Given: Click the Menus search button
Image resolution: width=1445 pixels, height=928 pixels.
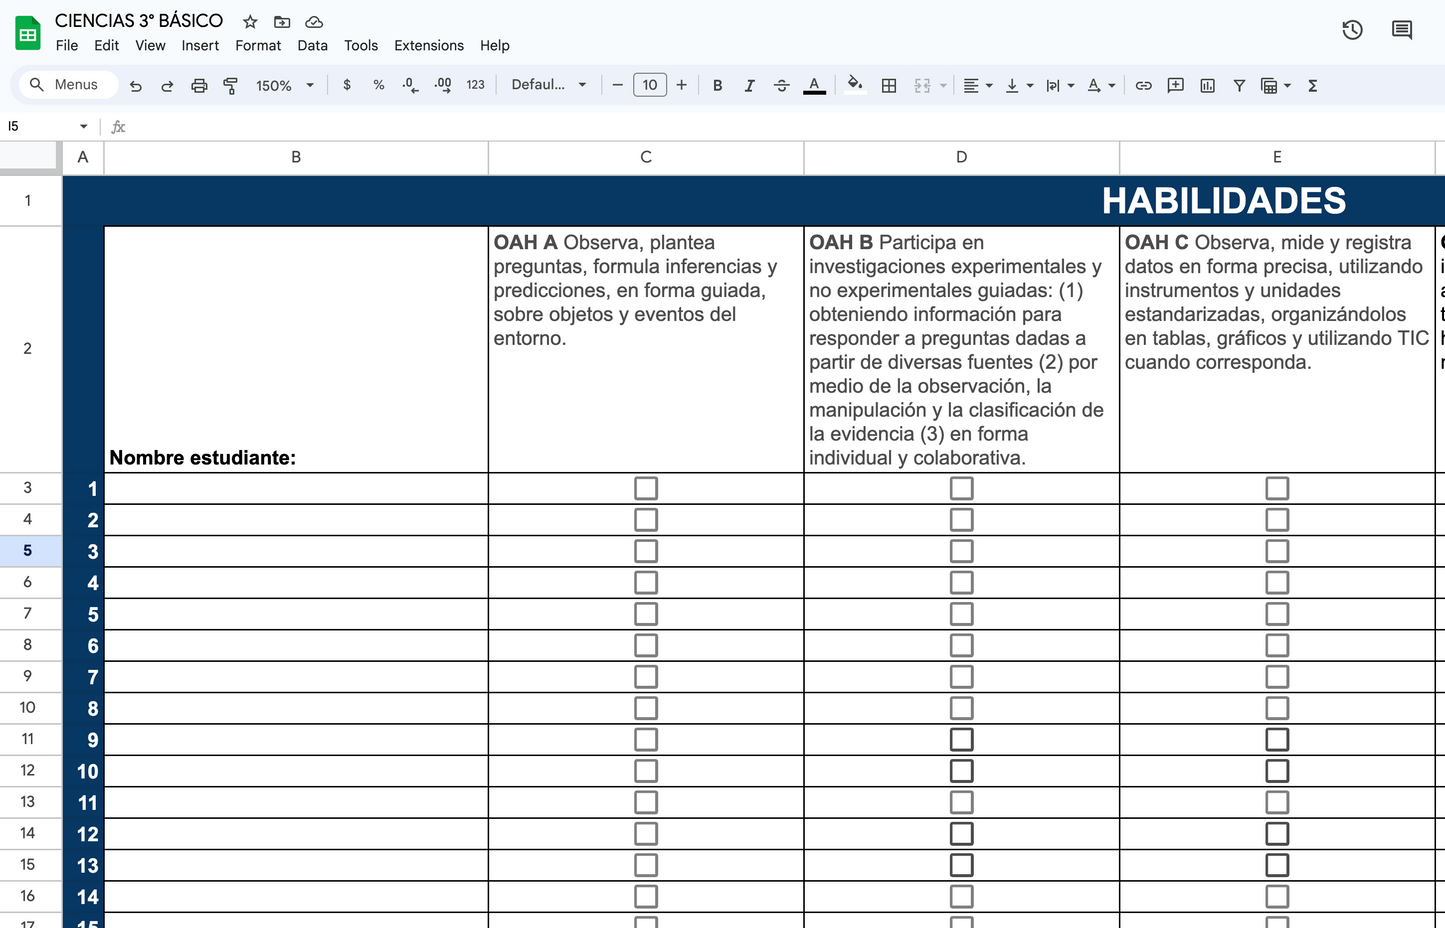Looking at the screenshot, I should [64, 85].
